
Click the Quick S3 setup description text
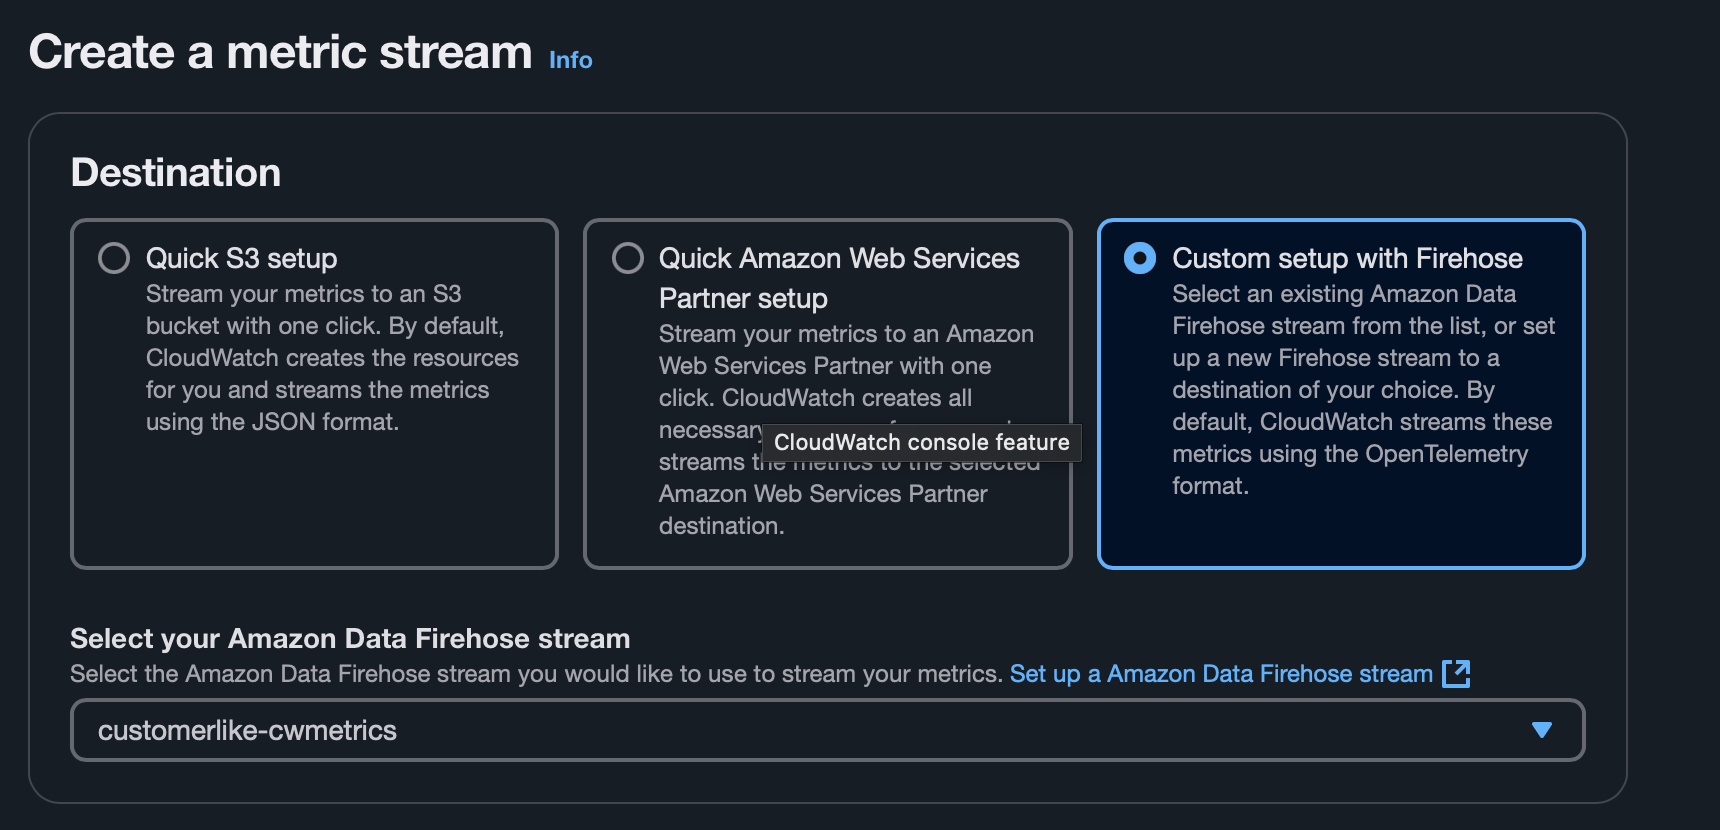tap(332, 358)
